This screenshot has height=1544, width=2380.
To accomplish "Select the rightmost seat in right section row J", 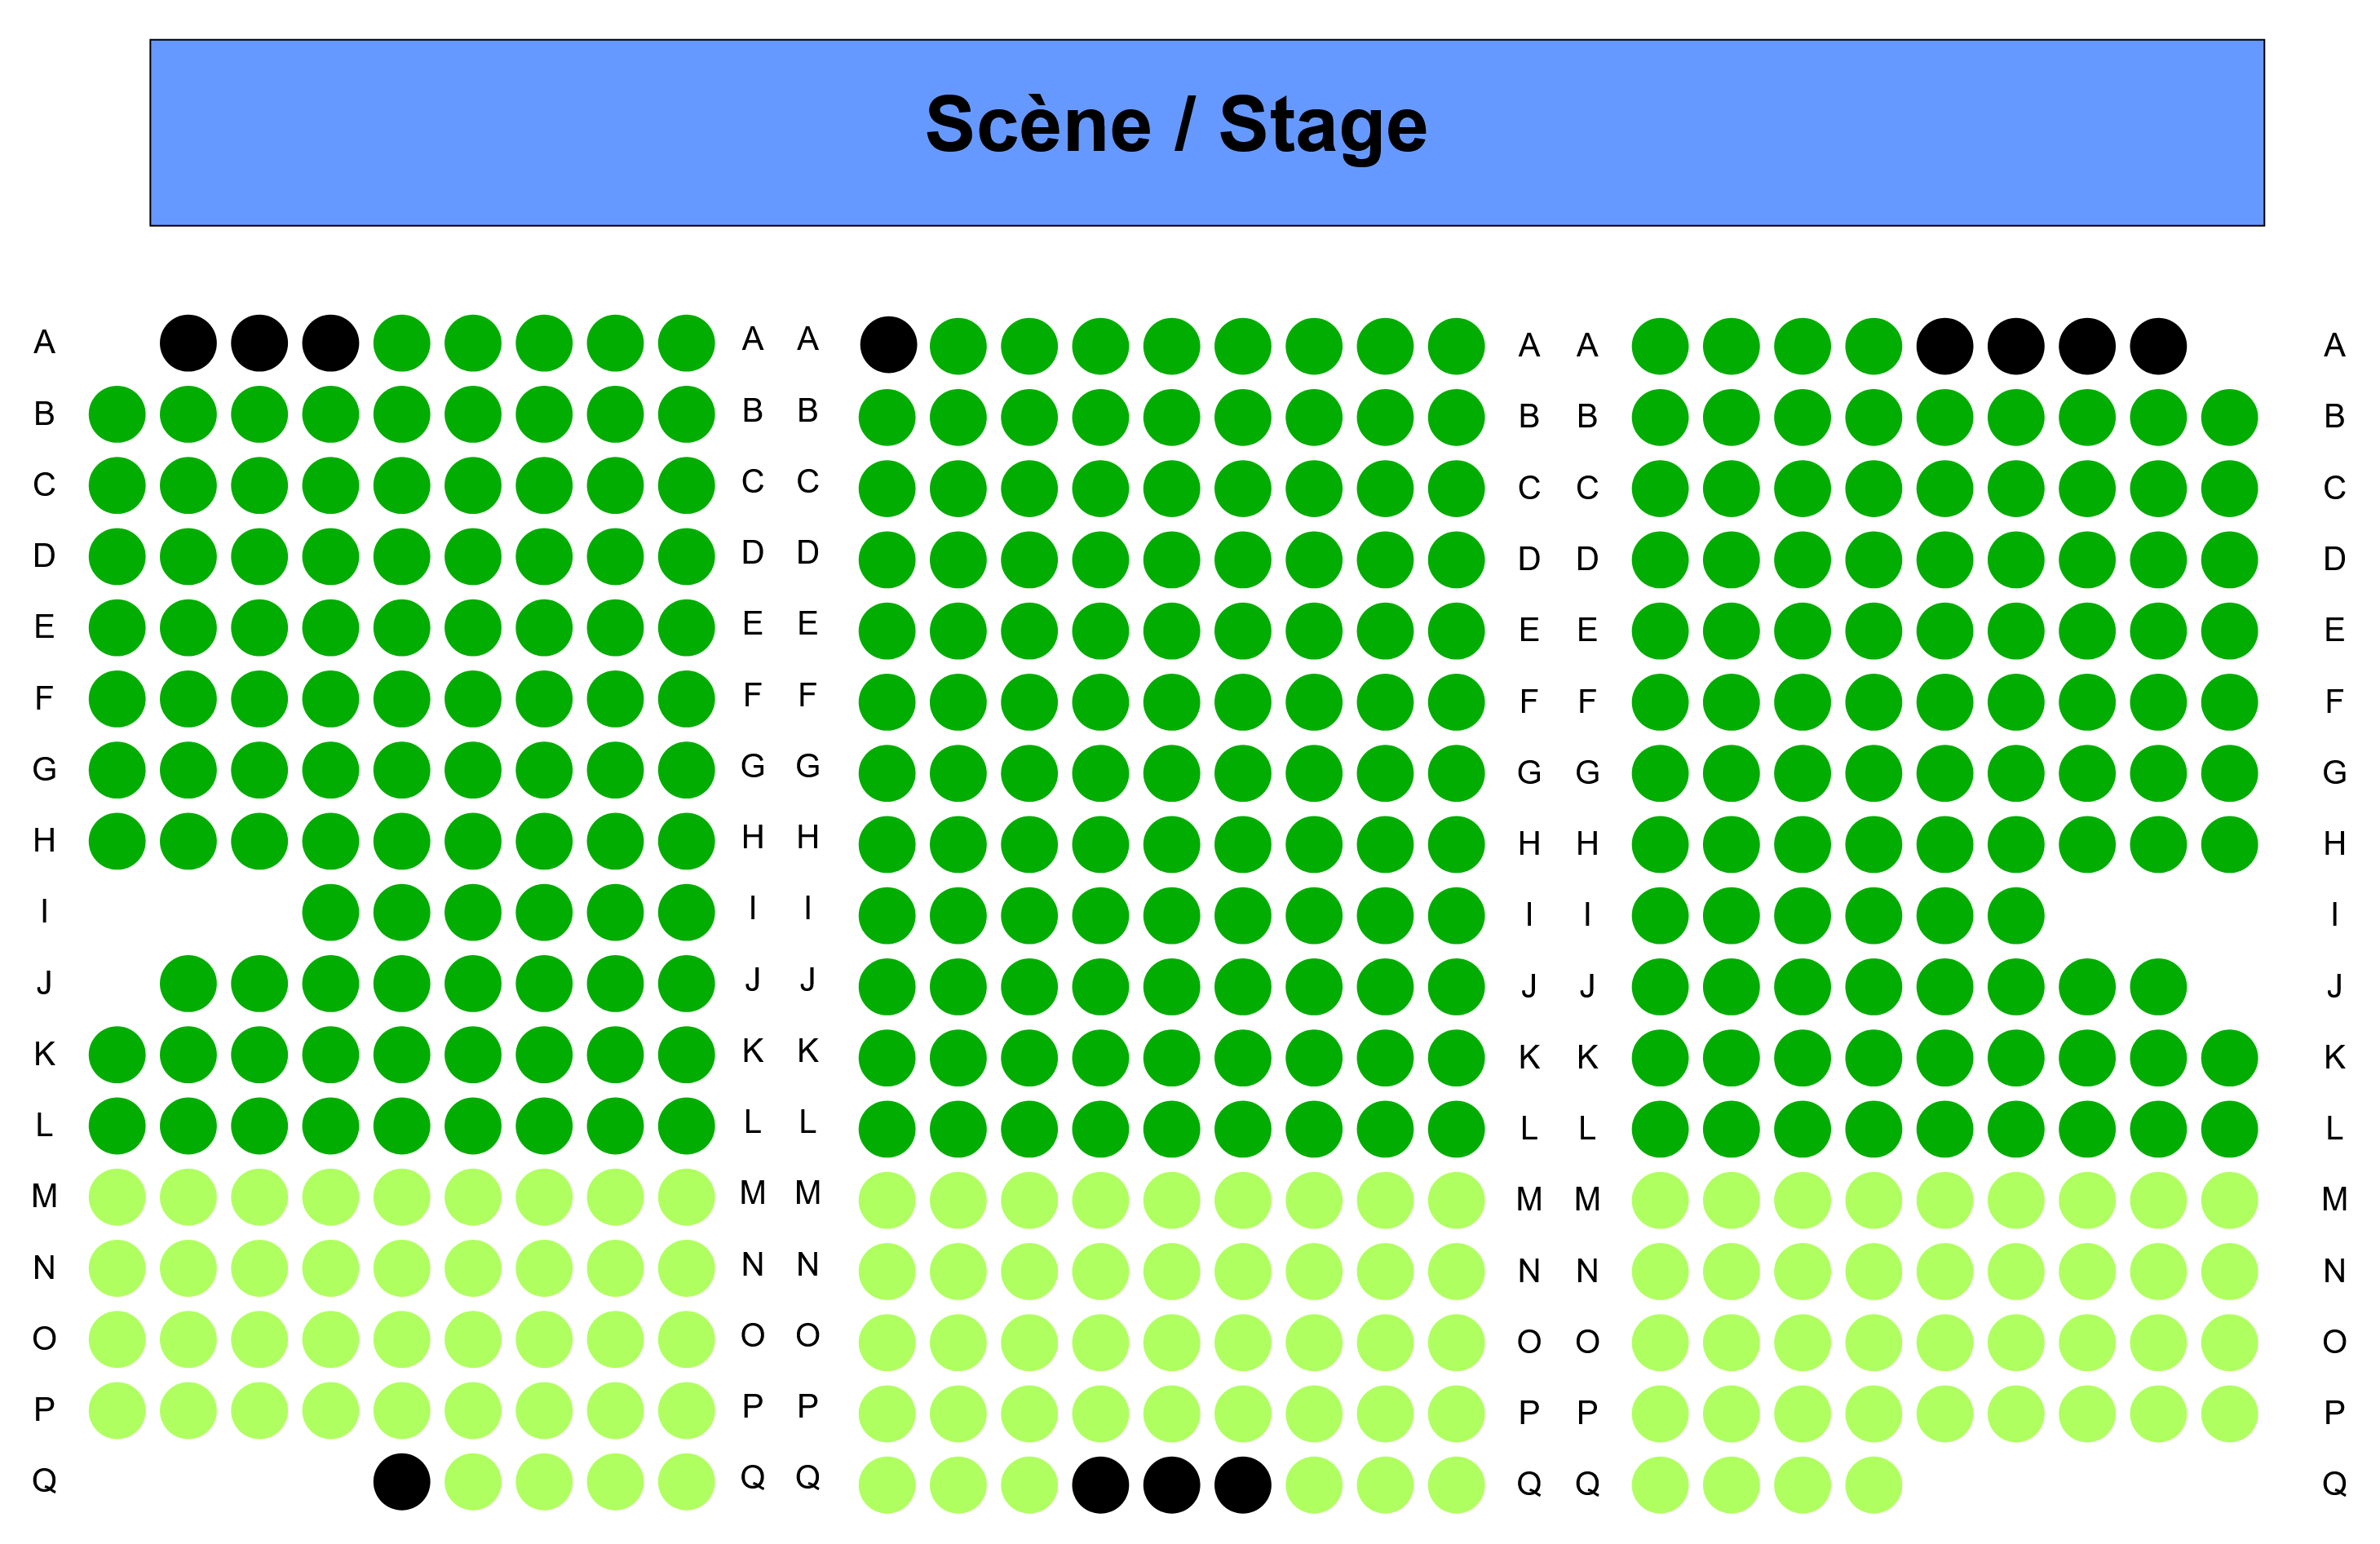I will (2158, 986).
